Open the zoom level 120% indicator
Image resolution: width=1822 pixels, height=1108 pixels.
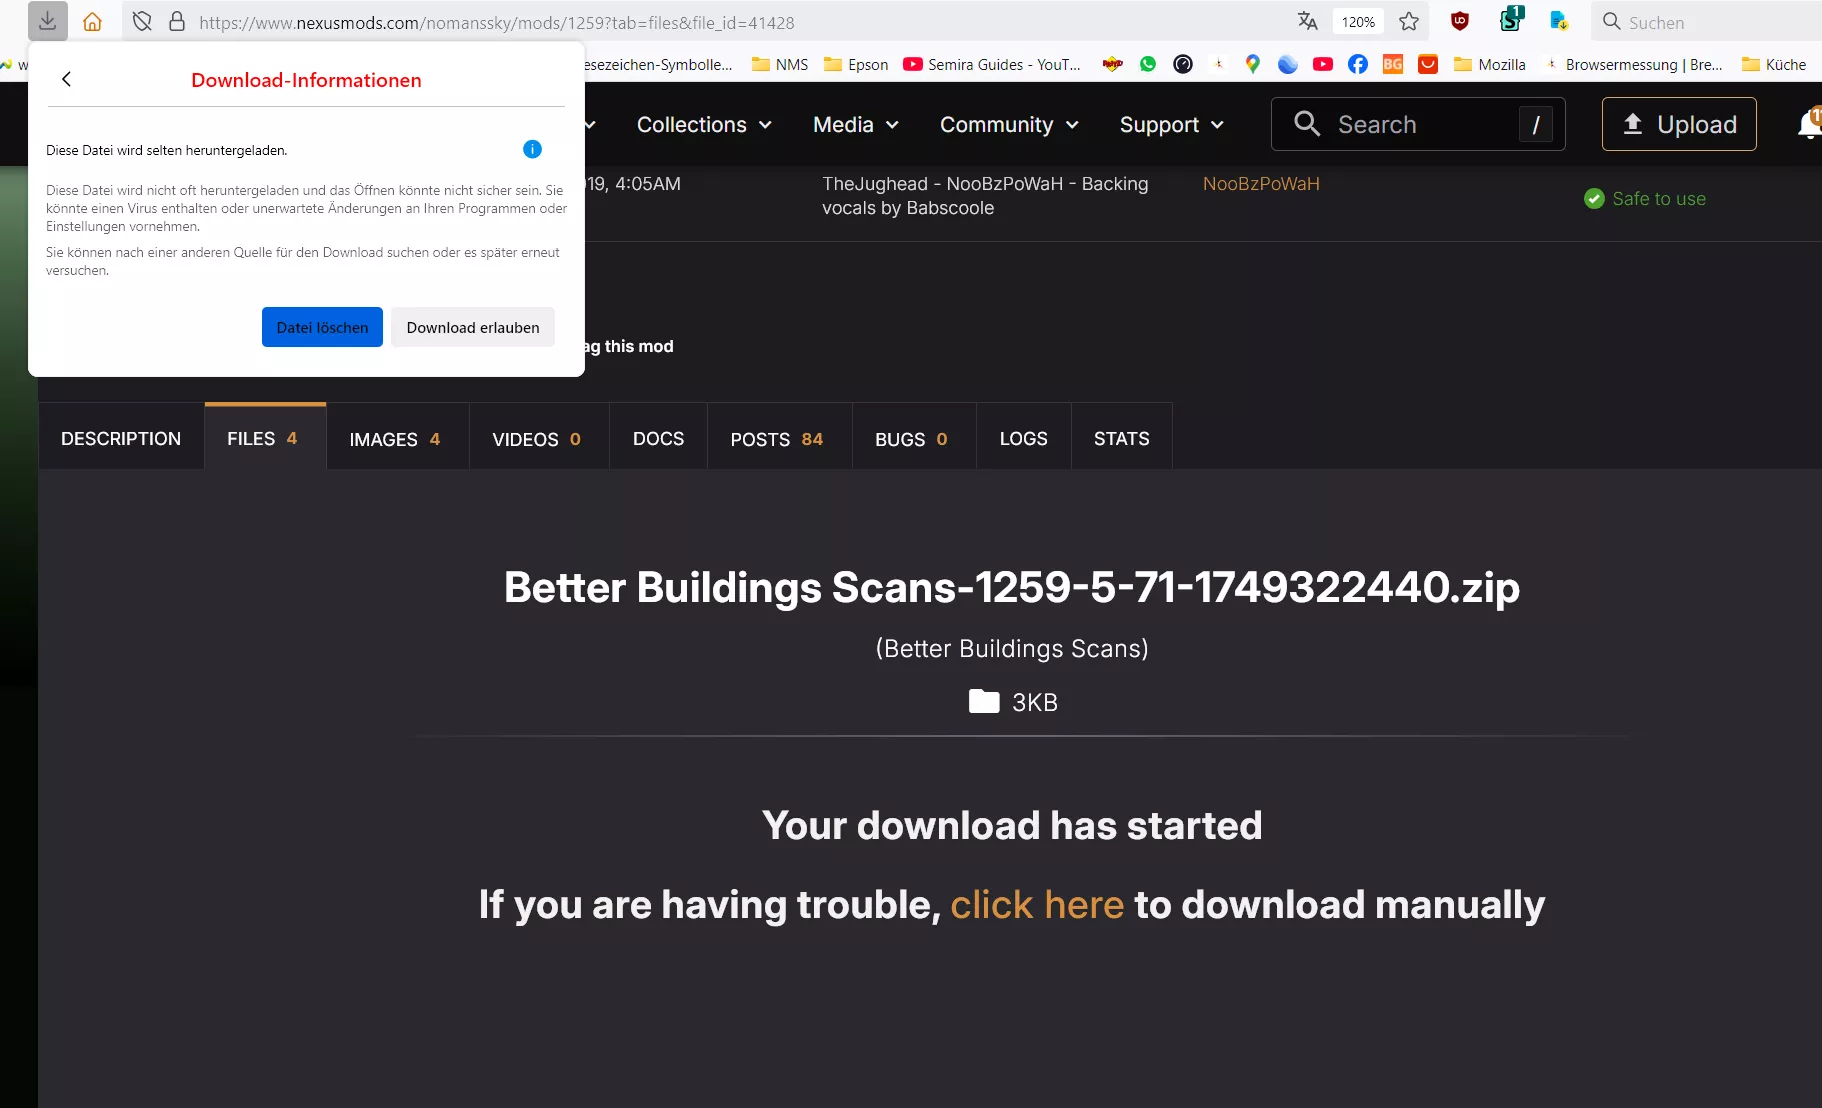(1358, 21)
